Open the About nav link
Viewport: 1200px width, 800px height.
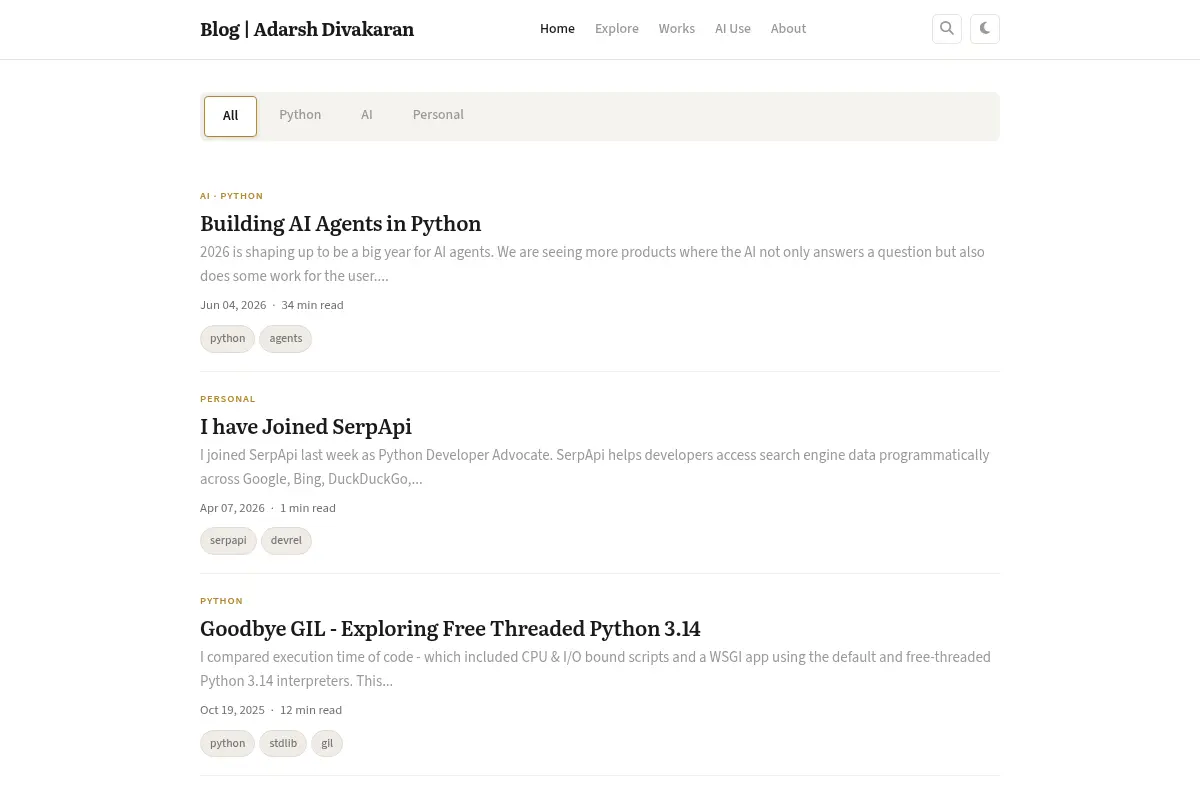coord(788,29)
